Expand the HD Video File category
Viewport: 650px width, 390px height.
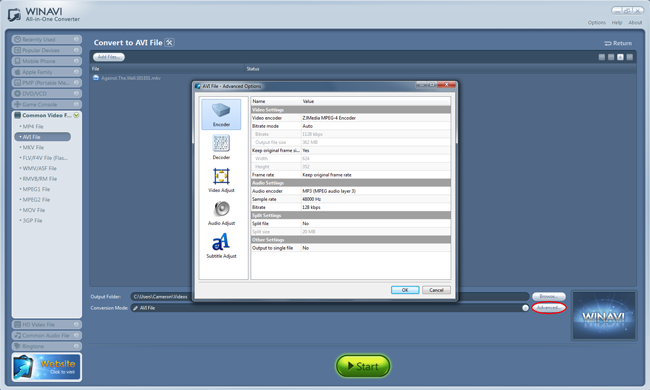[46, 325]
